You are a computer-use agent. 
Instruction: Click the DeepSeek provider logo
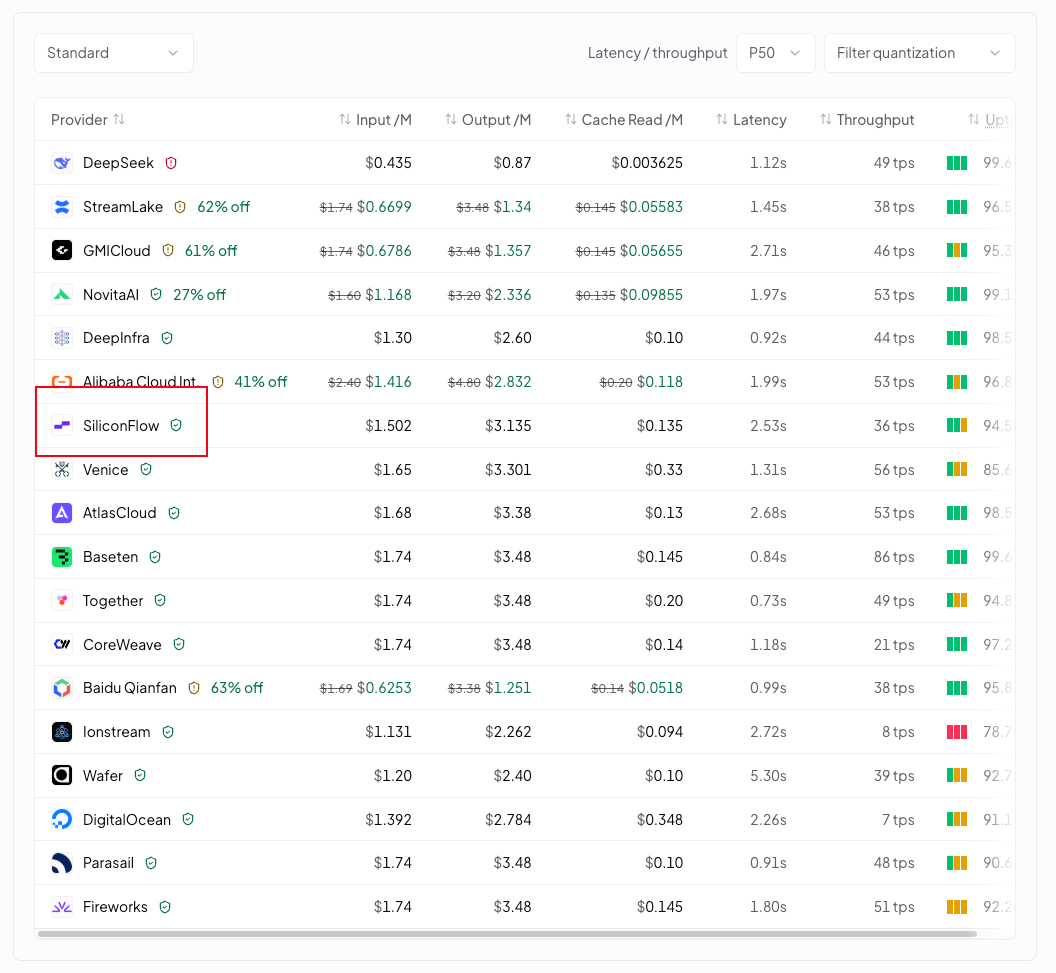(62, 163)
